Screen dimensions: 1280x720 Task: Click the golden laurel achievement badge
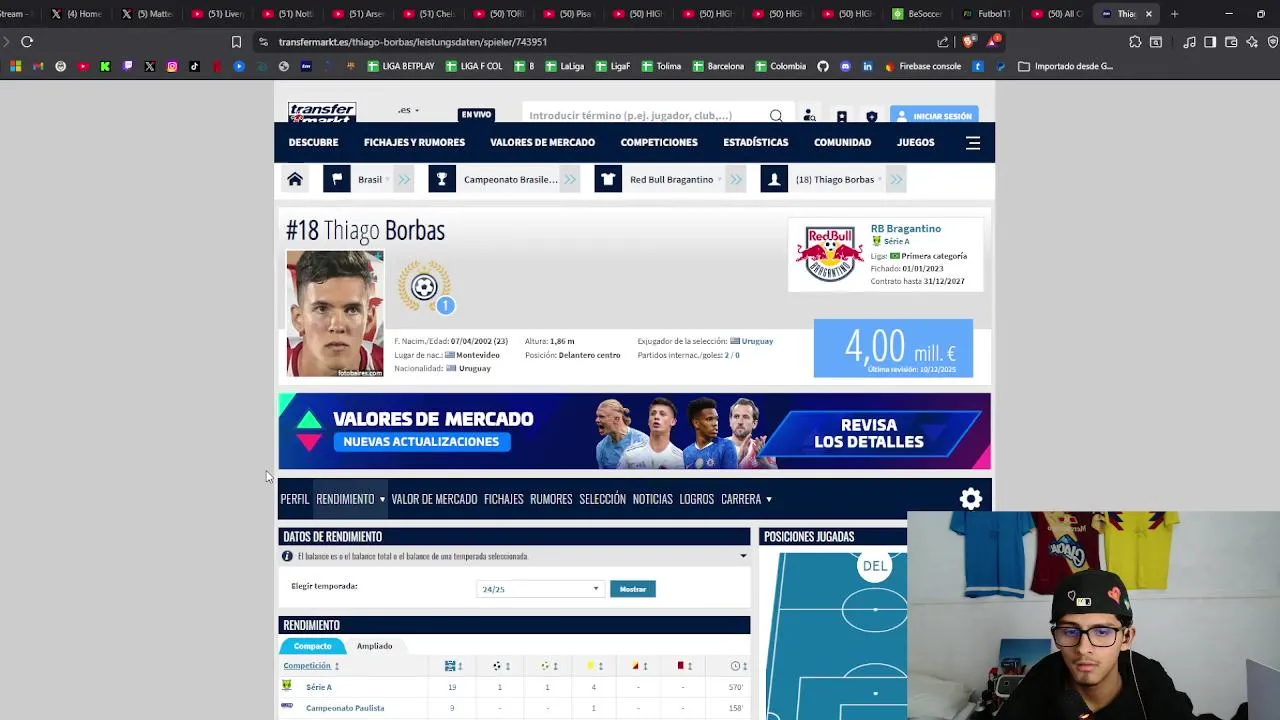pos(425,287)
